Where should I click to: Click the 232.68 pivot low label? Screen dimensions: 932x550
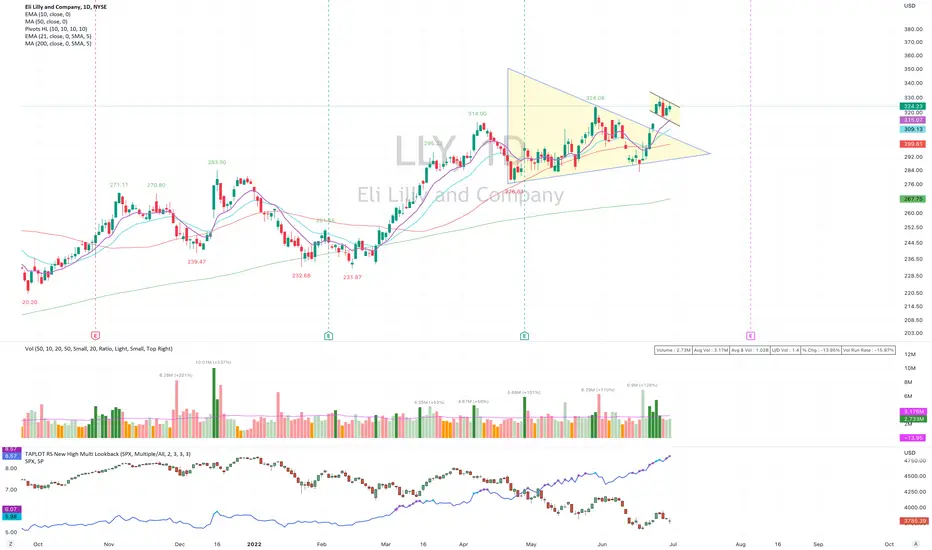pyautogui.click(x=301, y=275)
